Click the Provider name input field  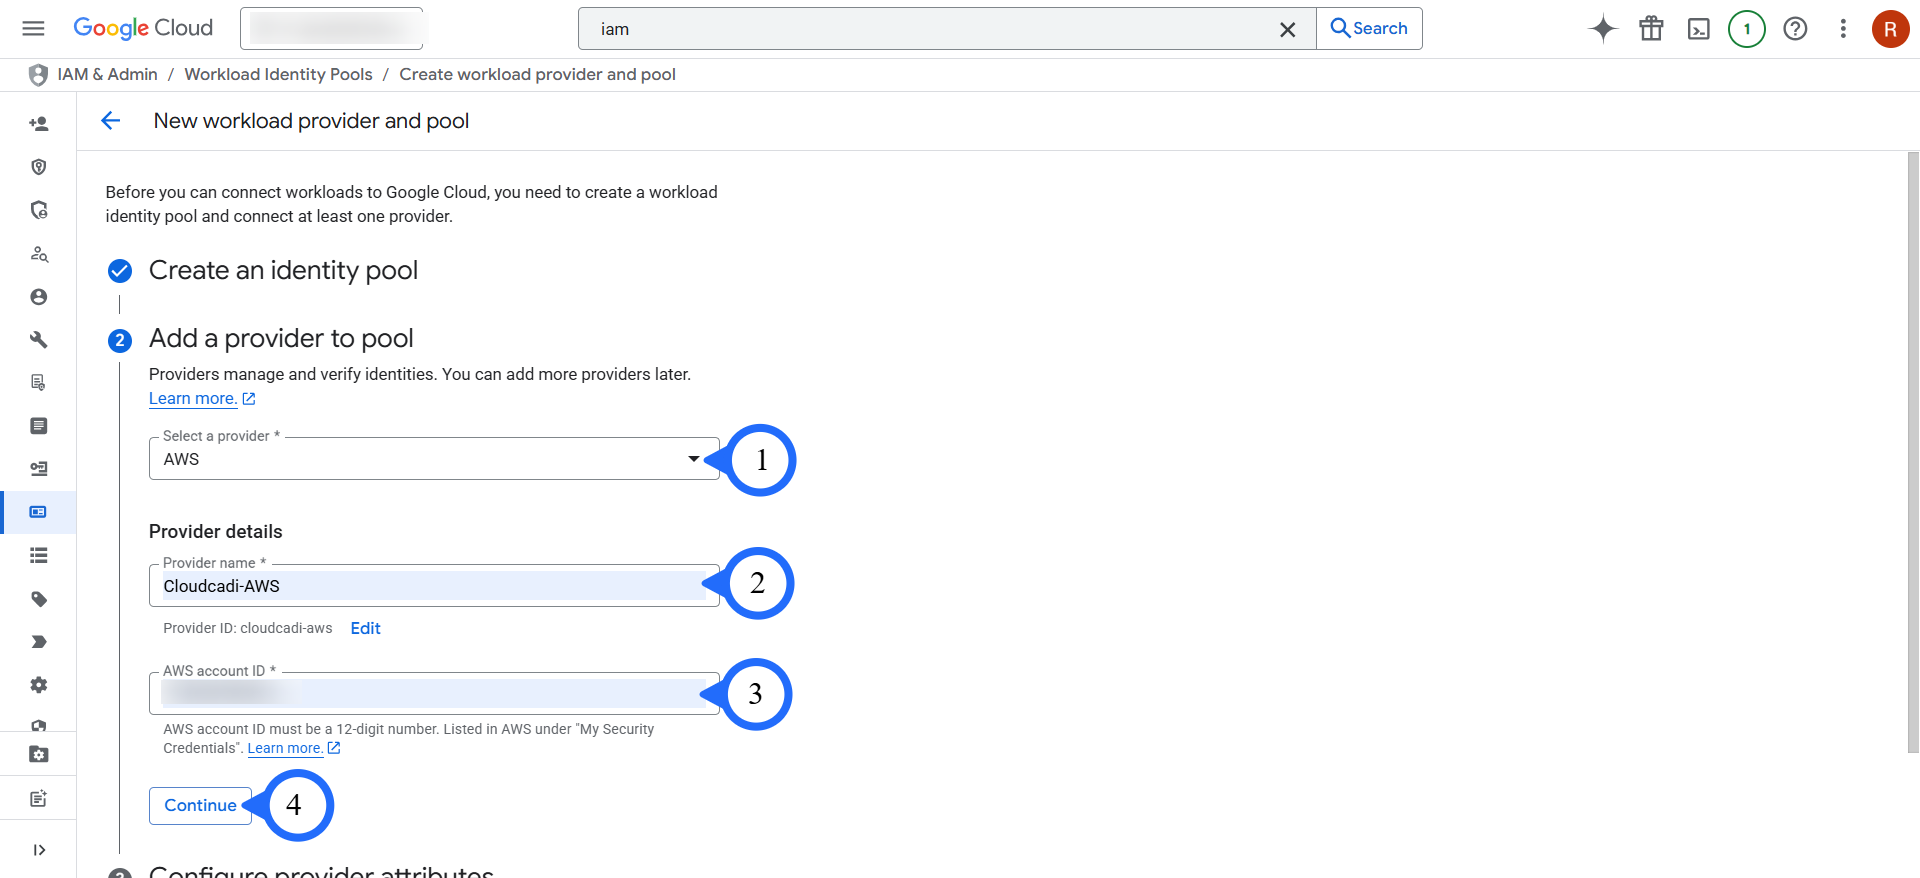tap(433, 586)
